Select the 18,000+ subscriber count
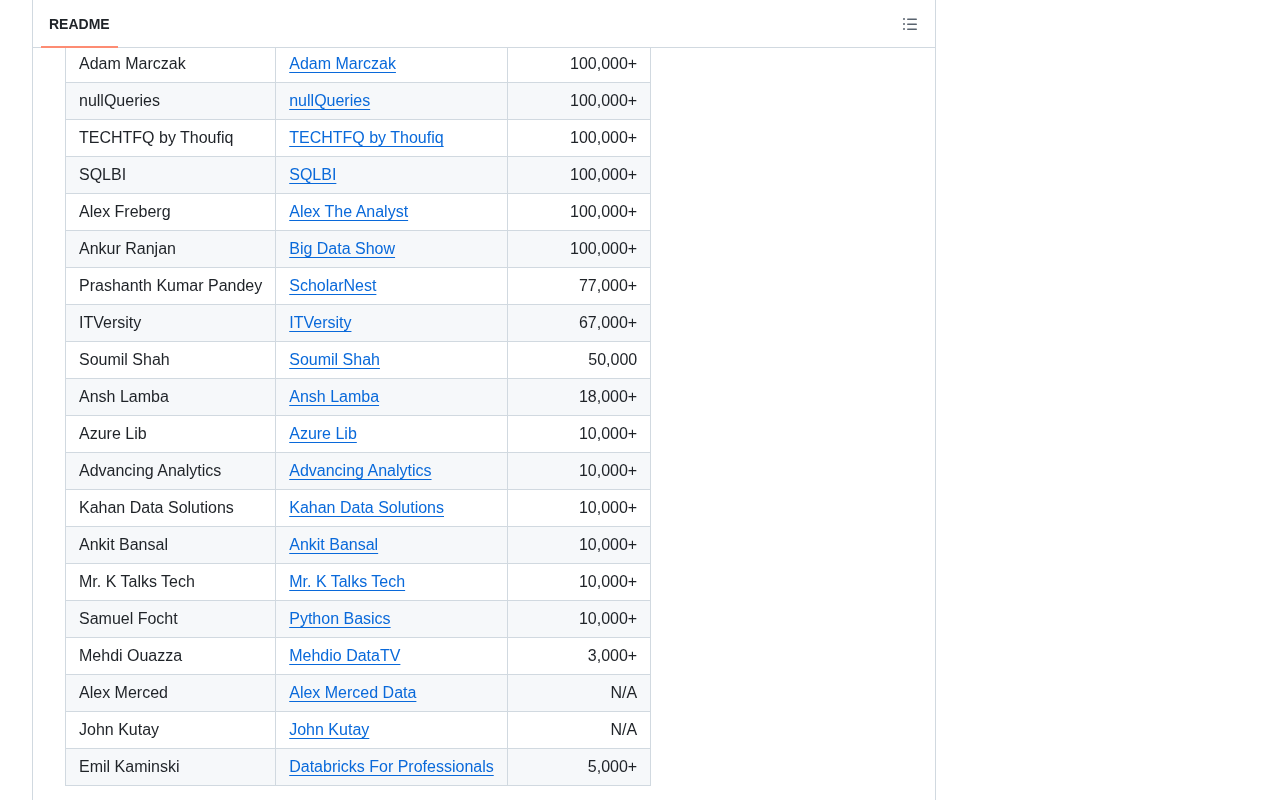Image resolution: width=1280 pixels, height=800 pixels. pos(608,397)
